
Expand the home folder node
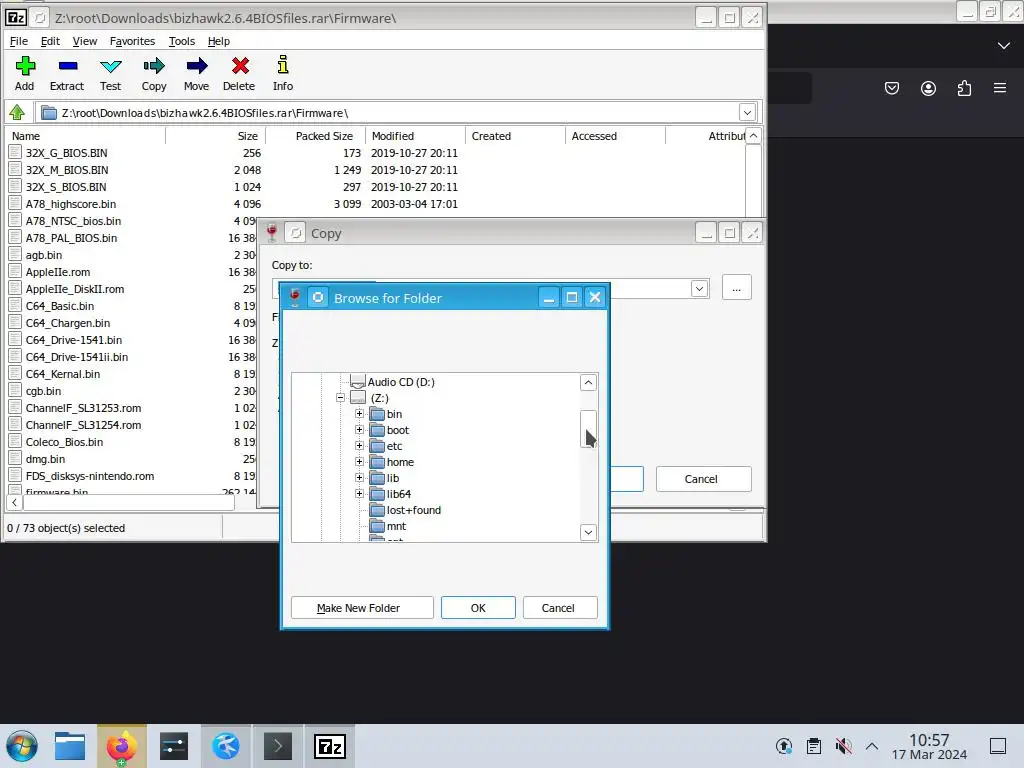[359, 462]
